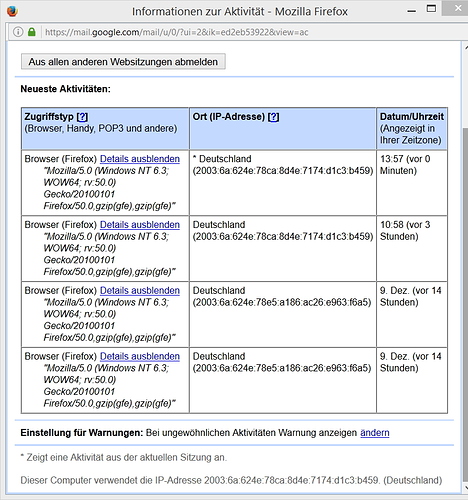Click the 'Neueste Aktivitäten:' heading

65,89
